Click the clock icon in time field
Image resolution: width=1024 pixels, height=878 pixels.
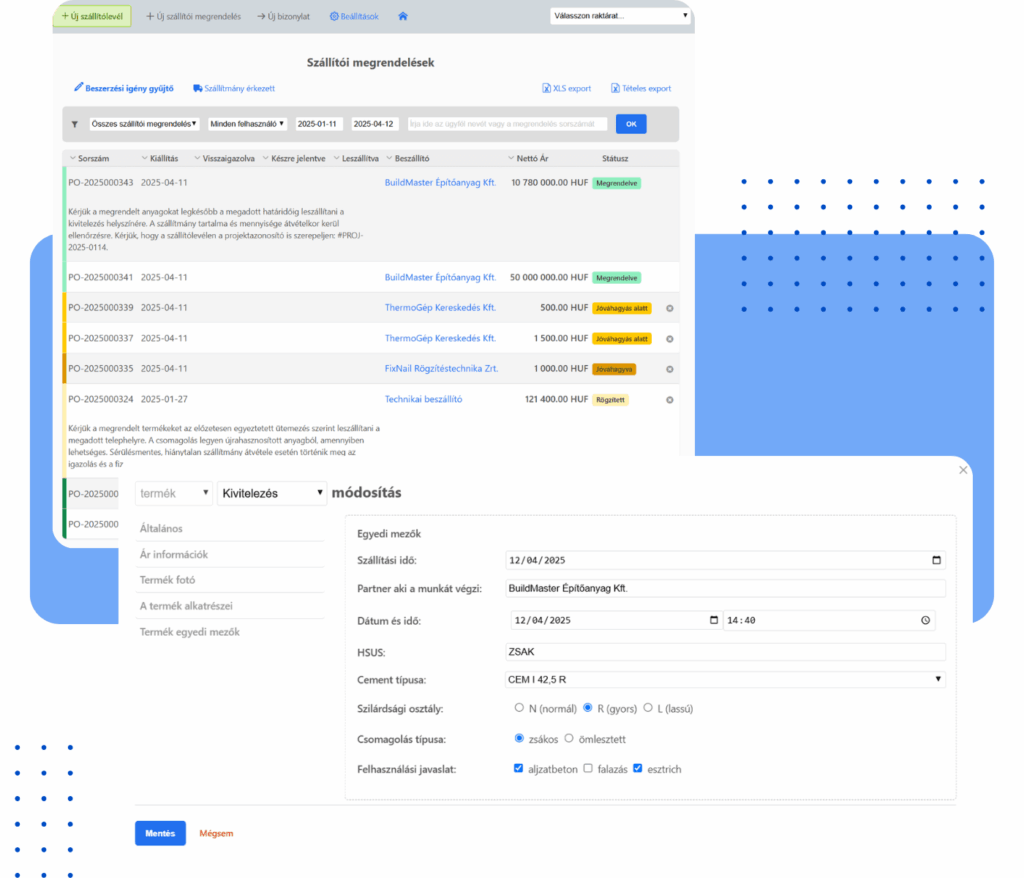coord(925,620)
